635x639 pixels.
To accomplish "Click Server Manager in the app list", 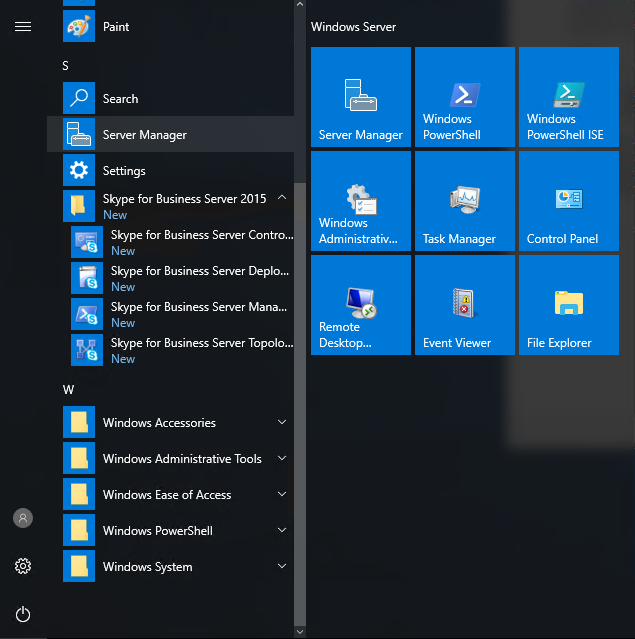I will tap(170, 134).
